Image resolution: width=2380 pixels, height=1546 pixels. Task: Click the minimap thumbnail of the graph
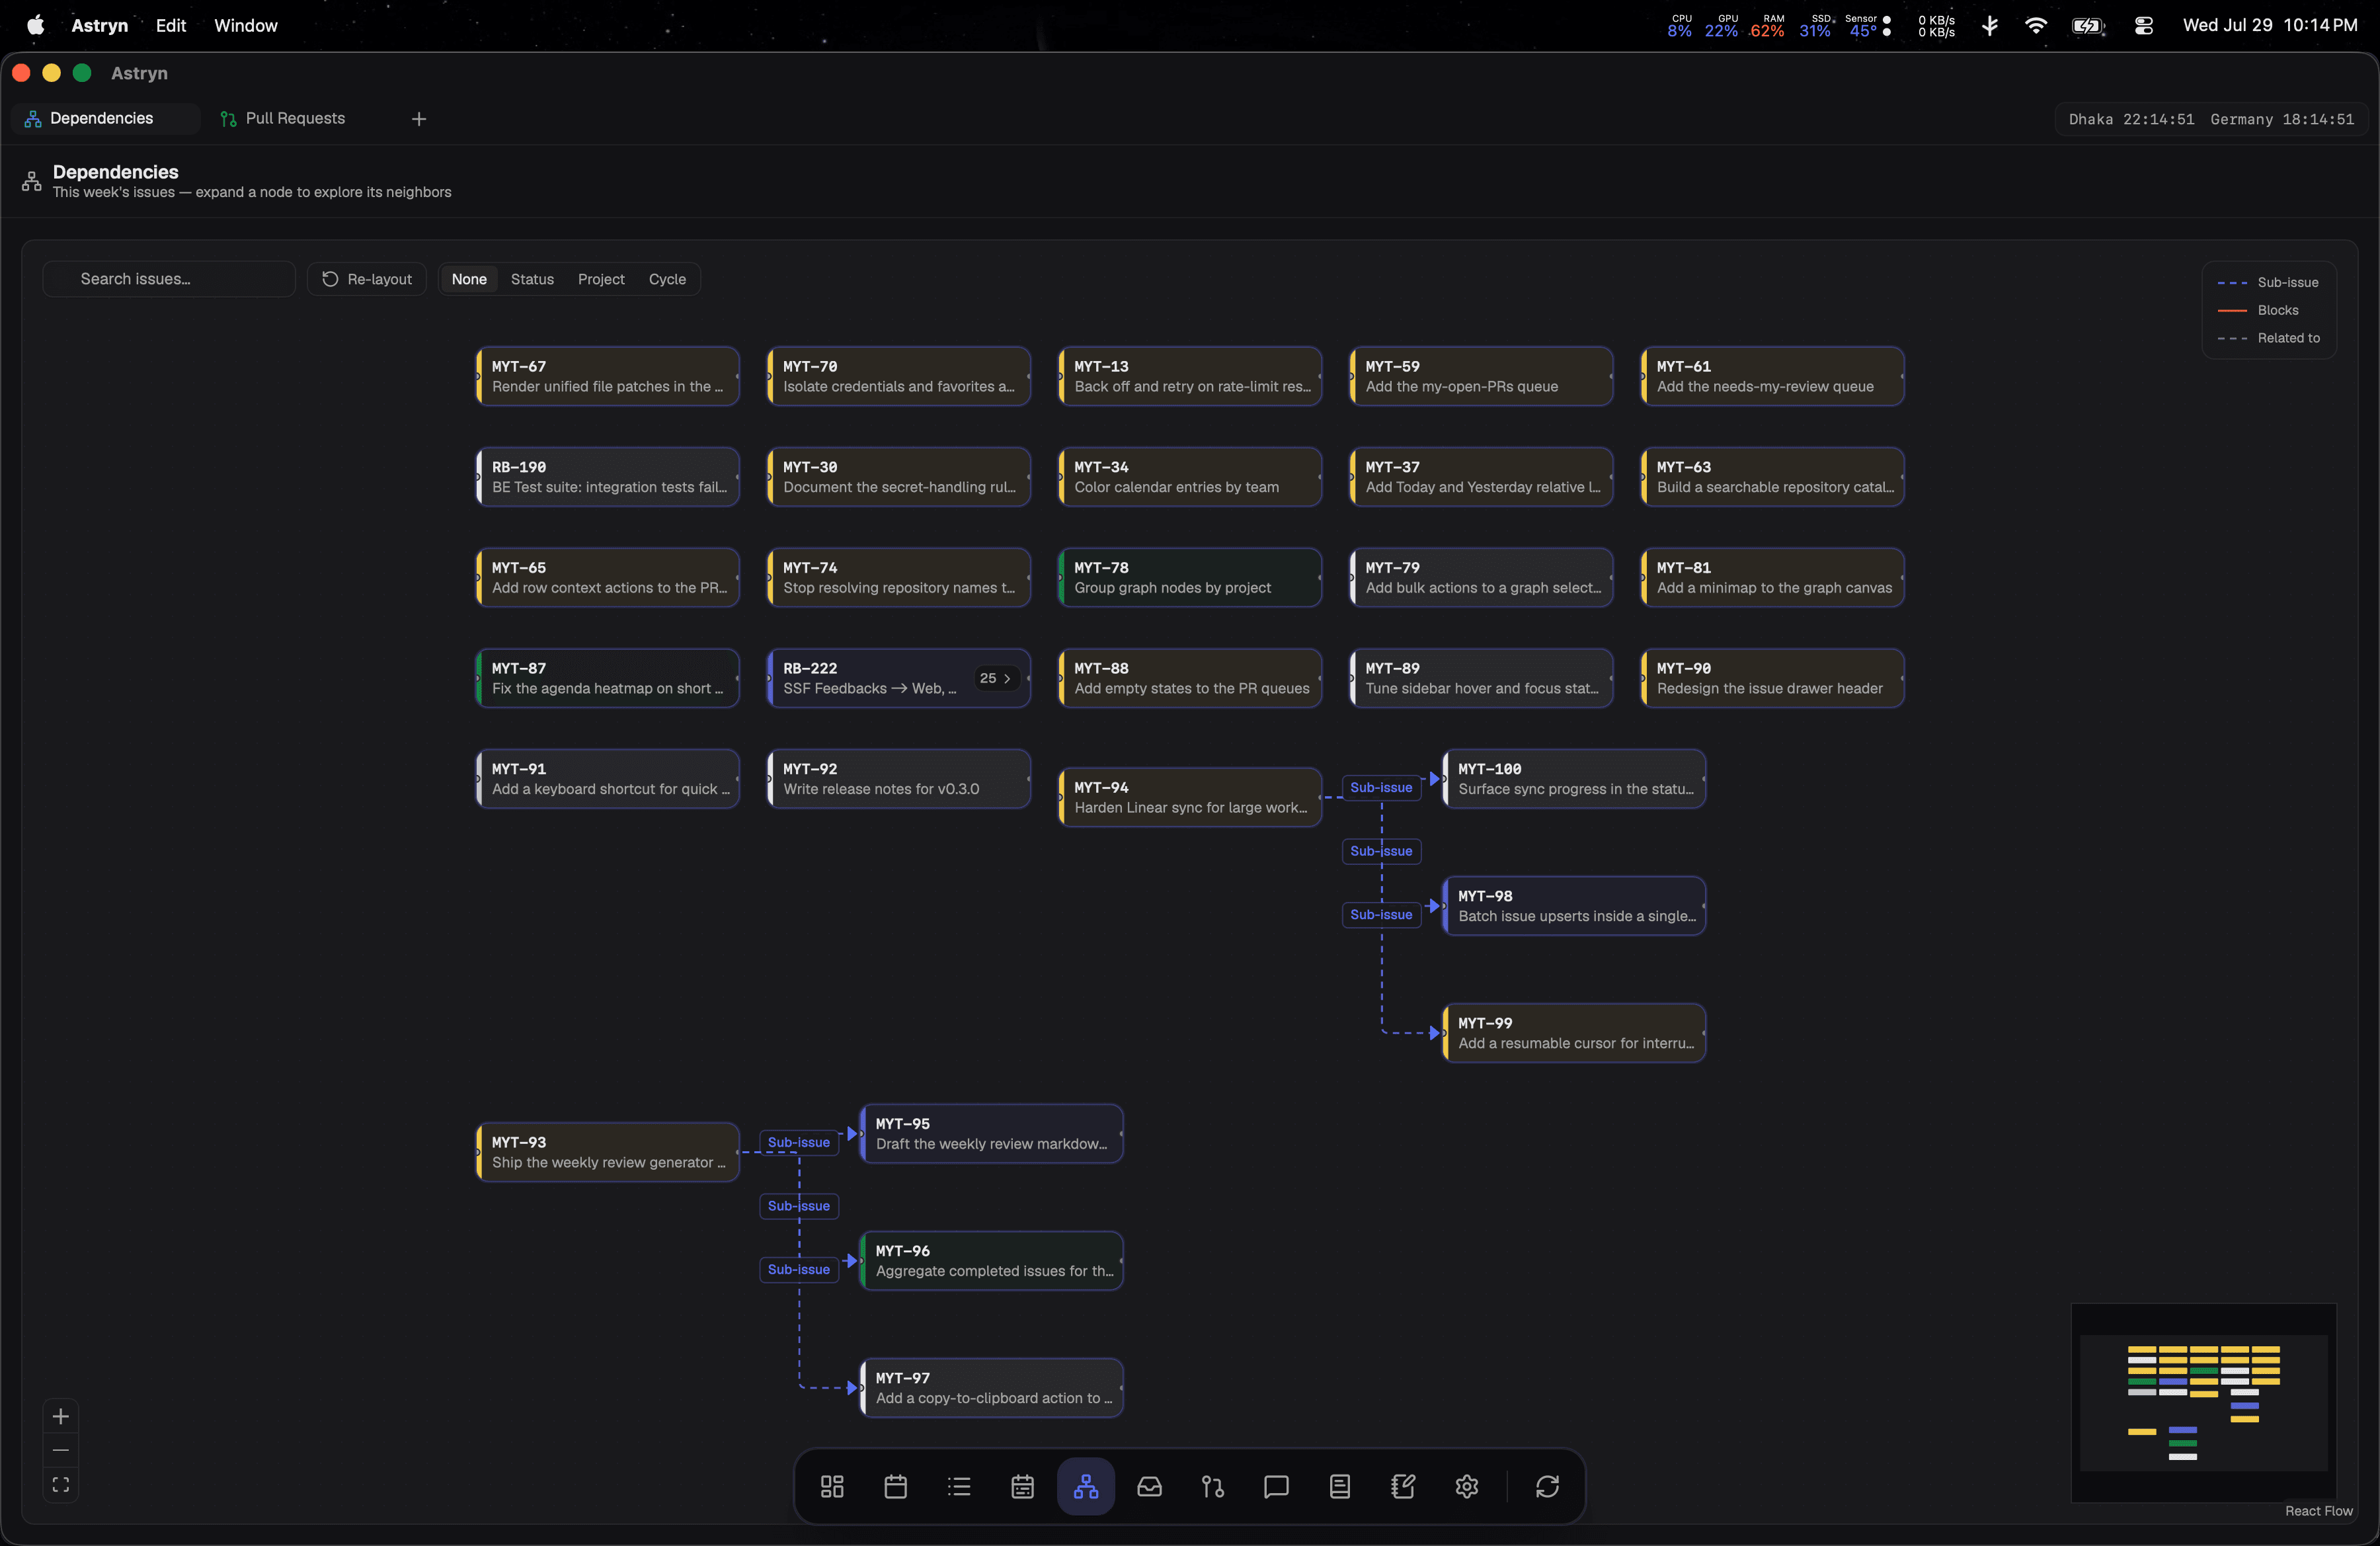pos(2204,1402)
